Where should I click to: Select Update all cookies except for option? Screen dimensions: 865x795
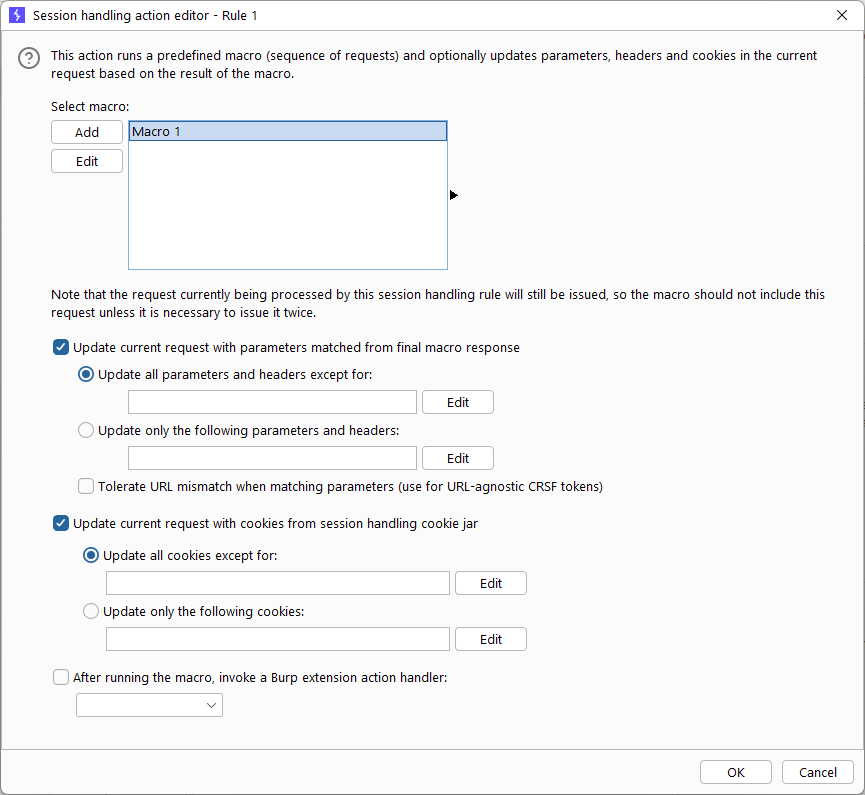pos(90,555)
